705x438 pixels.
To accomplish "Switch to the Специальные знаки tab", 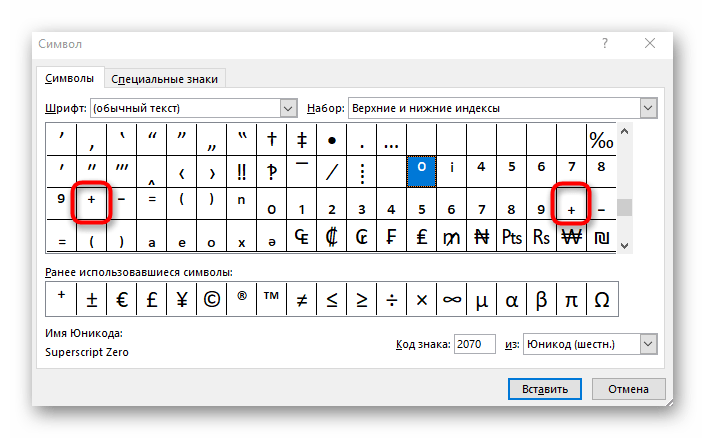I will click(x=166, y=79).
